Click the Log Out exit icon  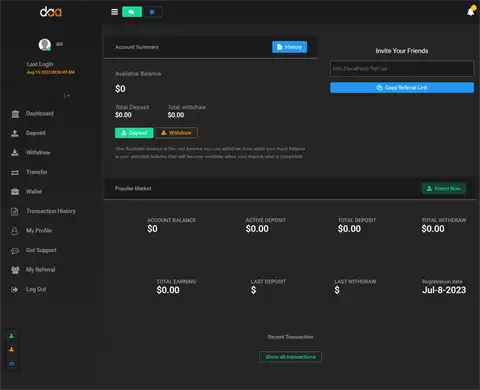(x=15, y=289)
